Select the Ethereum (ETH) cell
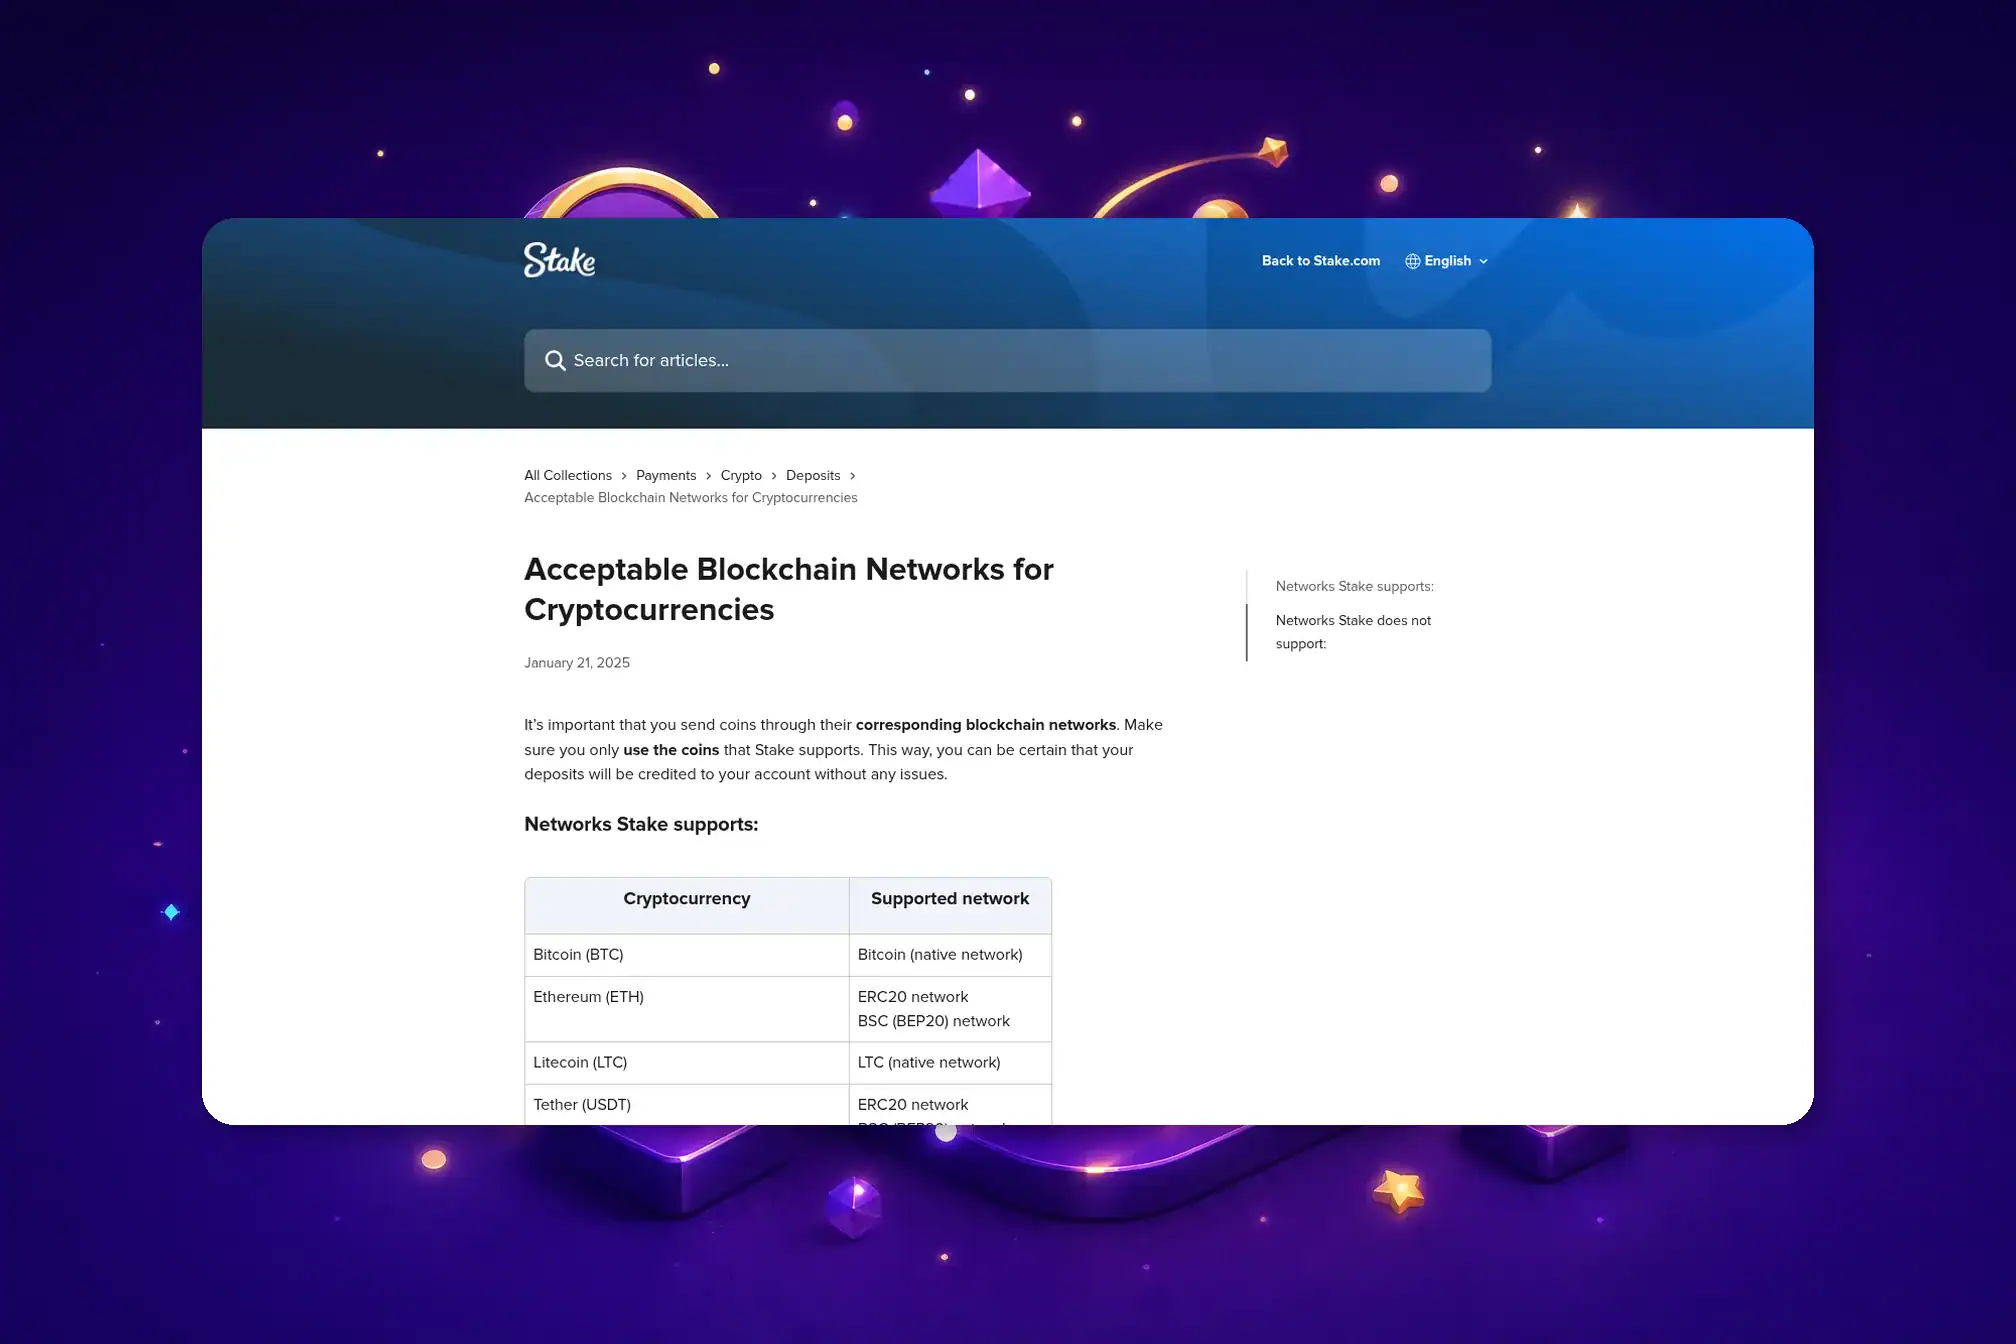Viewport: 2016px width, 1344px height. click(687, 1009)
